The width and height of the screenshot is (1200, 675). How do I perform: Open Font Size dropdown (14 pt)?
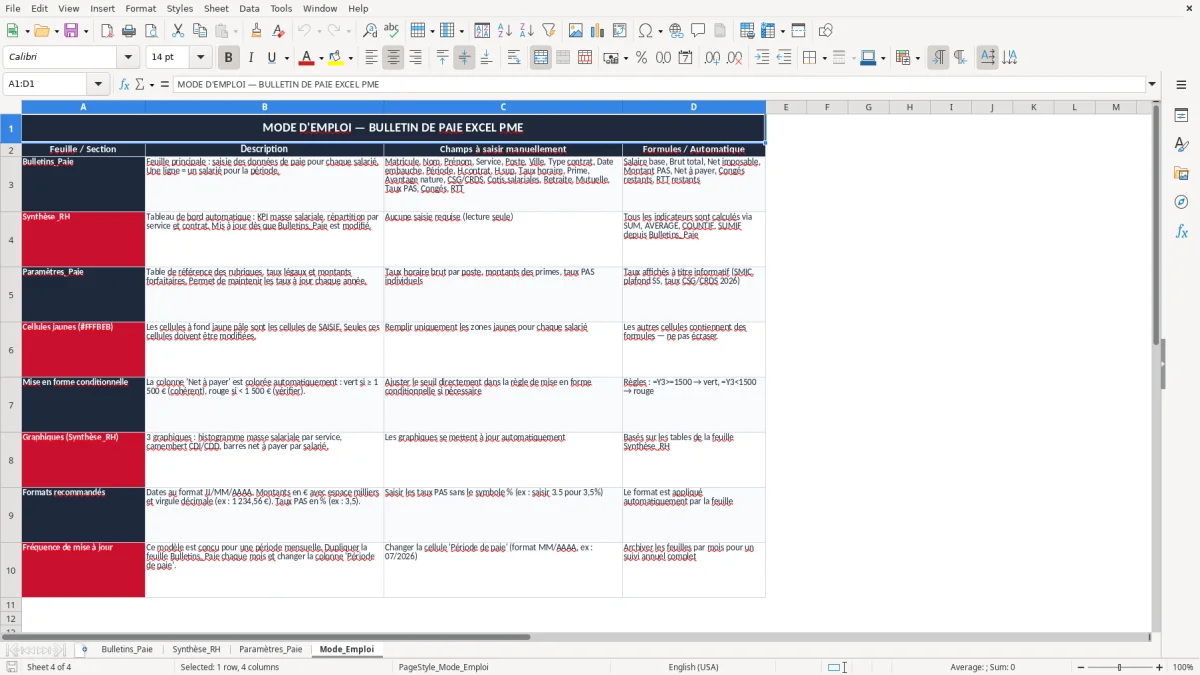200,58
